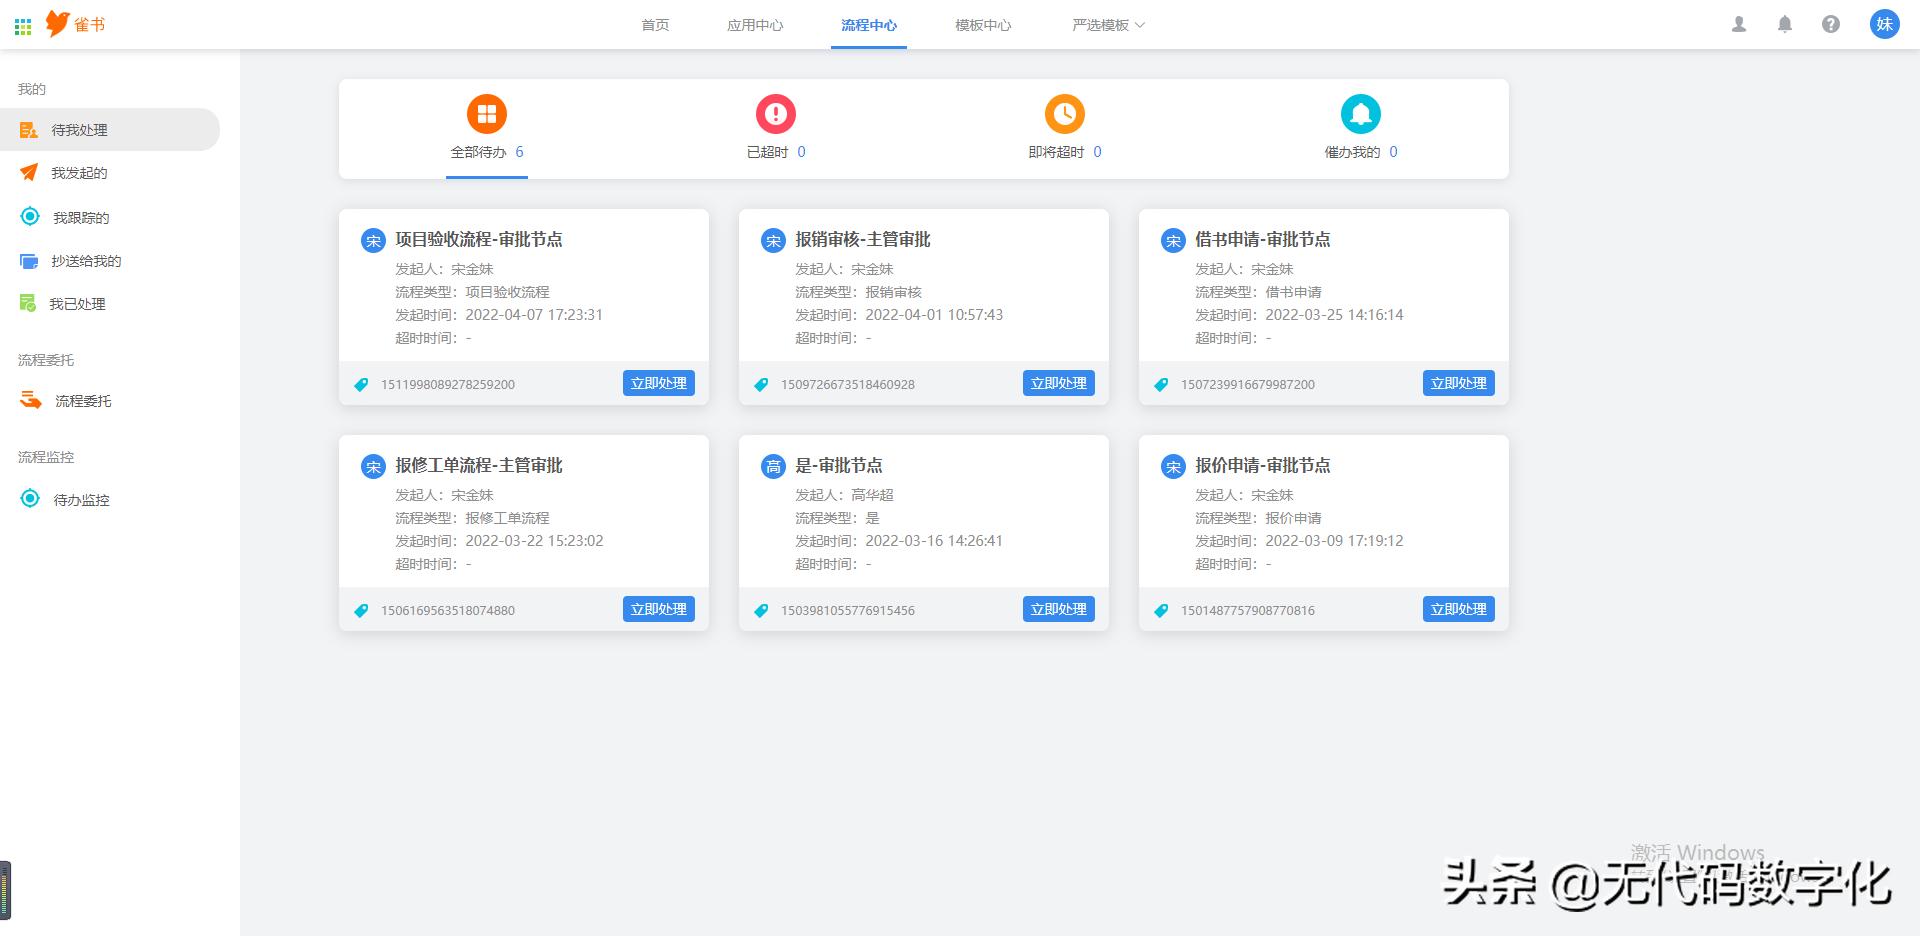Viewport: 1920px width, 936px height.
Task: Click the 抄送给我的 sidebar icon
Action: pyautogui.click(x=30, y=260)
